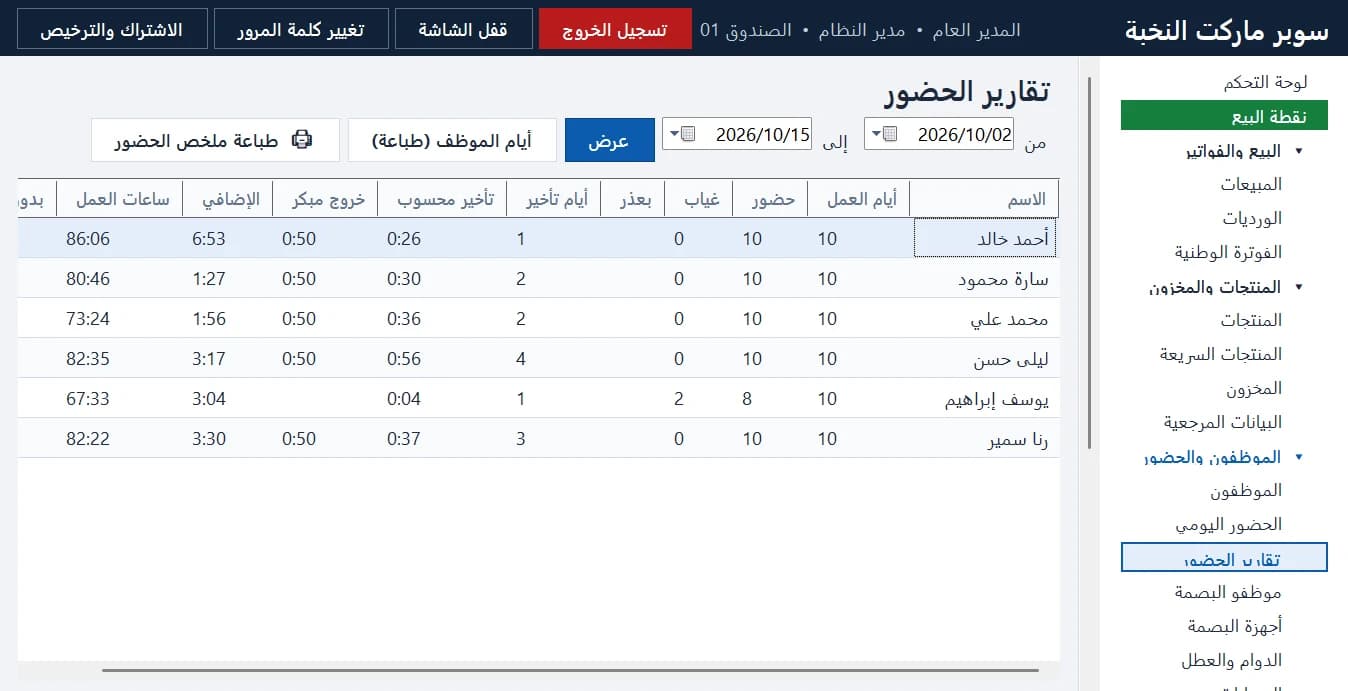
Task: Open 'البيانات المرجعية' sidebar item
Action: point(1222,423)
